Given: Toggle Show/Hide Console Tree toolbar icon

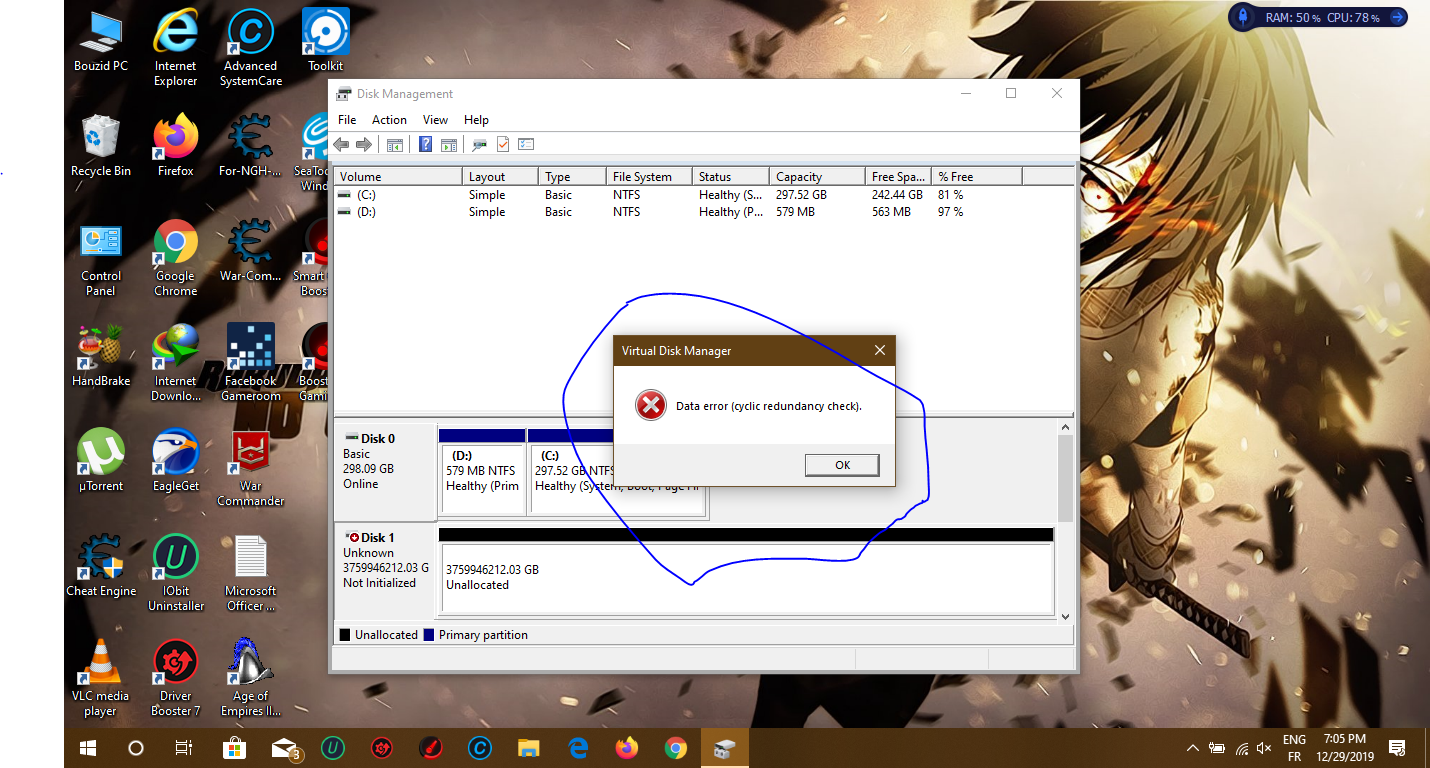Looking at the screenshot, I should pyautogui.click(x=395, y=145).
